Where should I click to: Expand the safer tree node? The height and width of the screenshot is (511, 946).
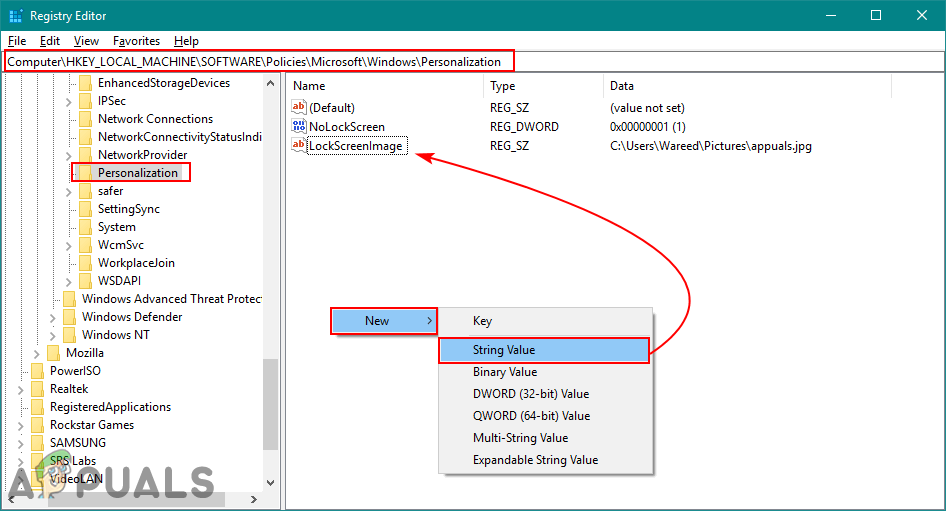(69, 192)
